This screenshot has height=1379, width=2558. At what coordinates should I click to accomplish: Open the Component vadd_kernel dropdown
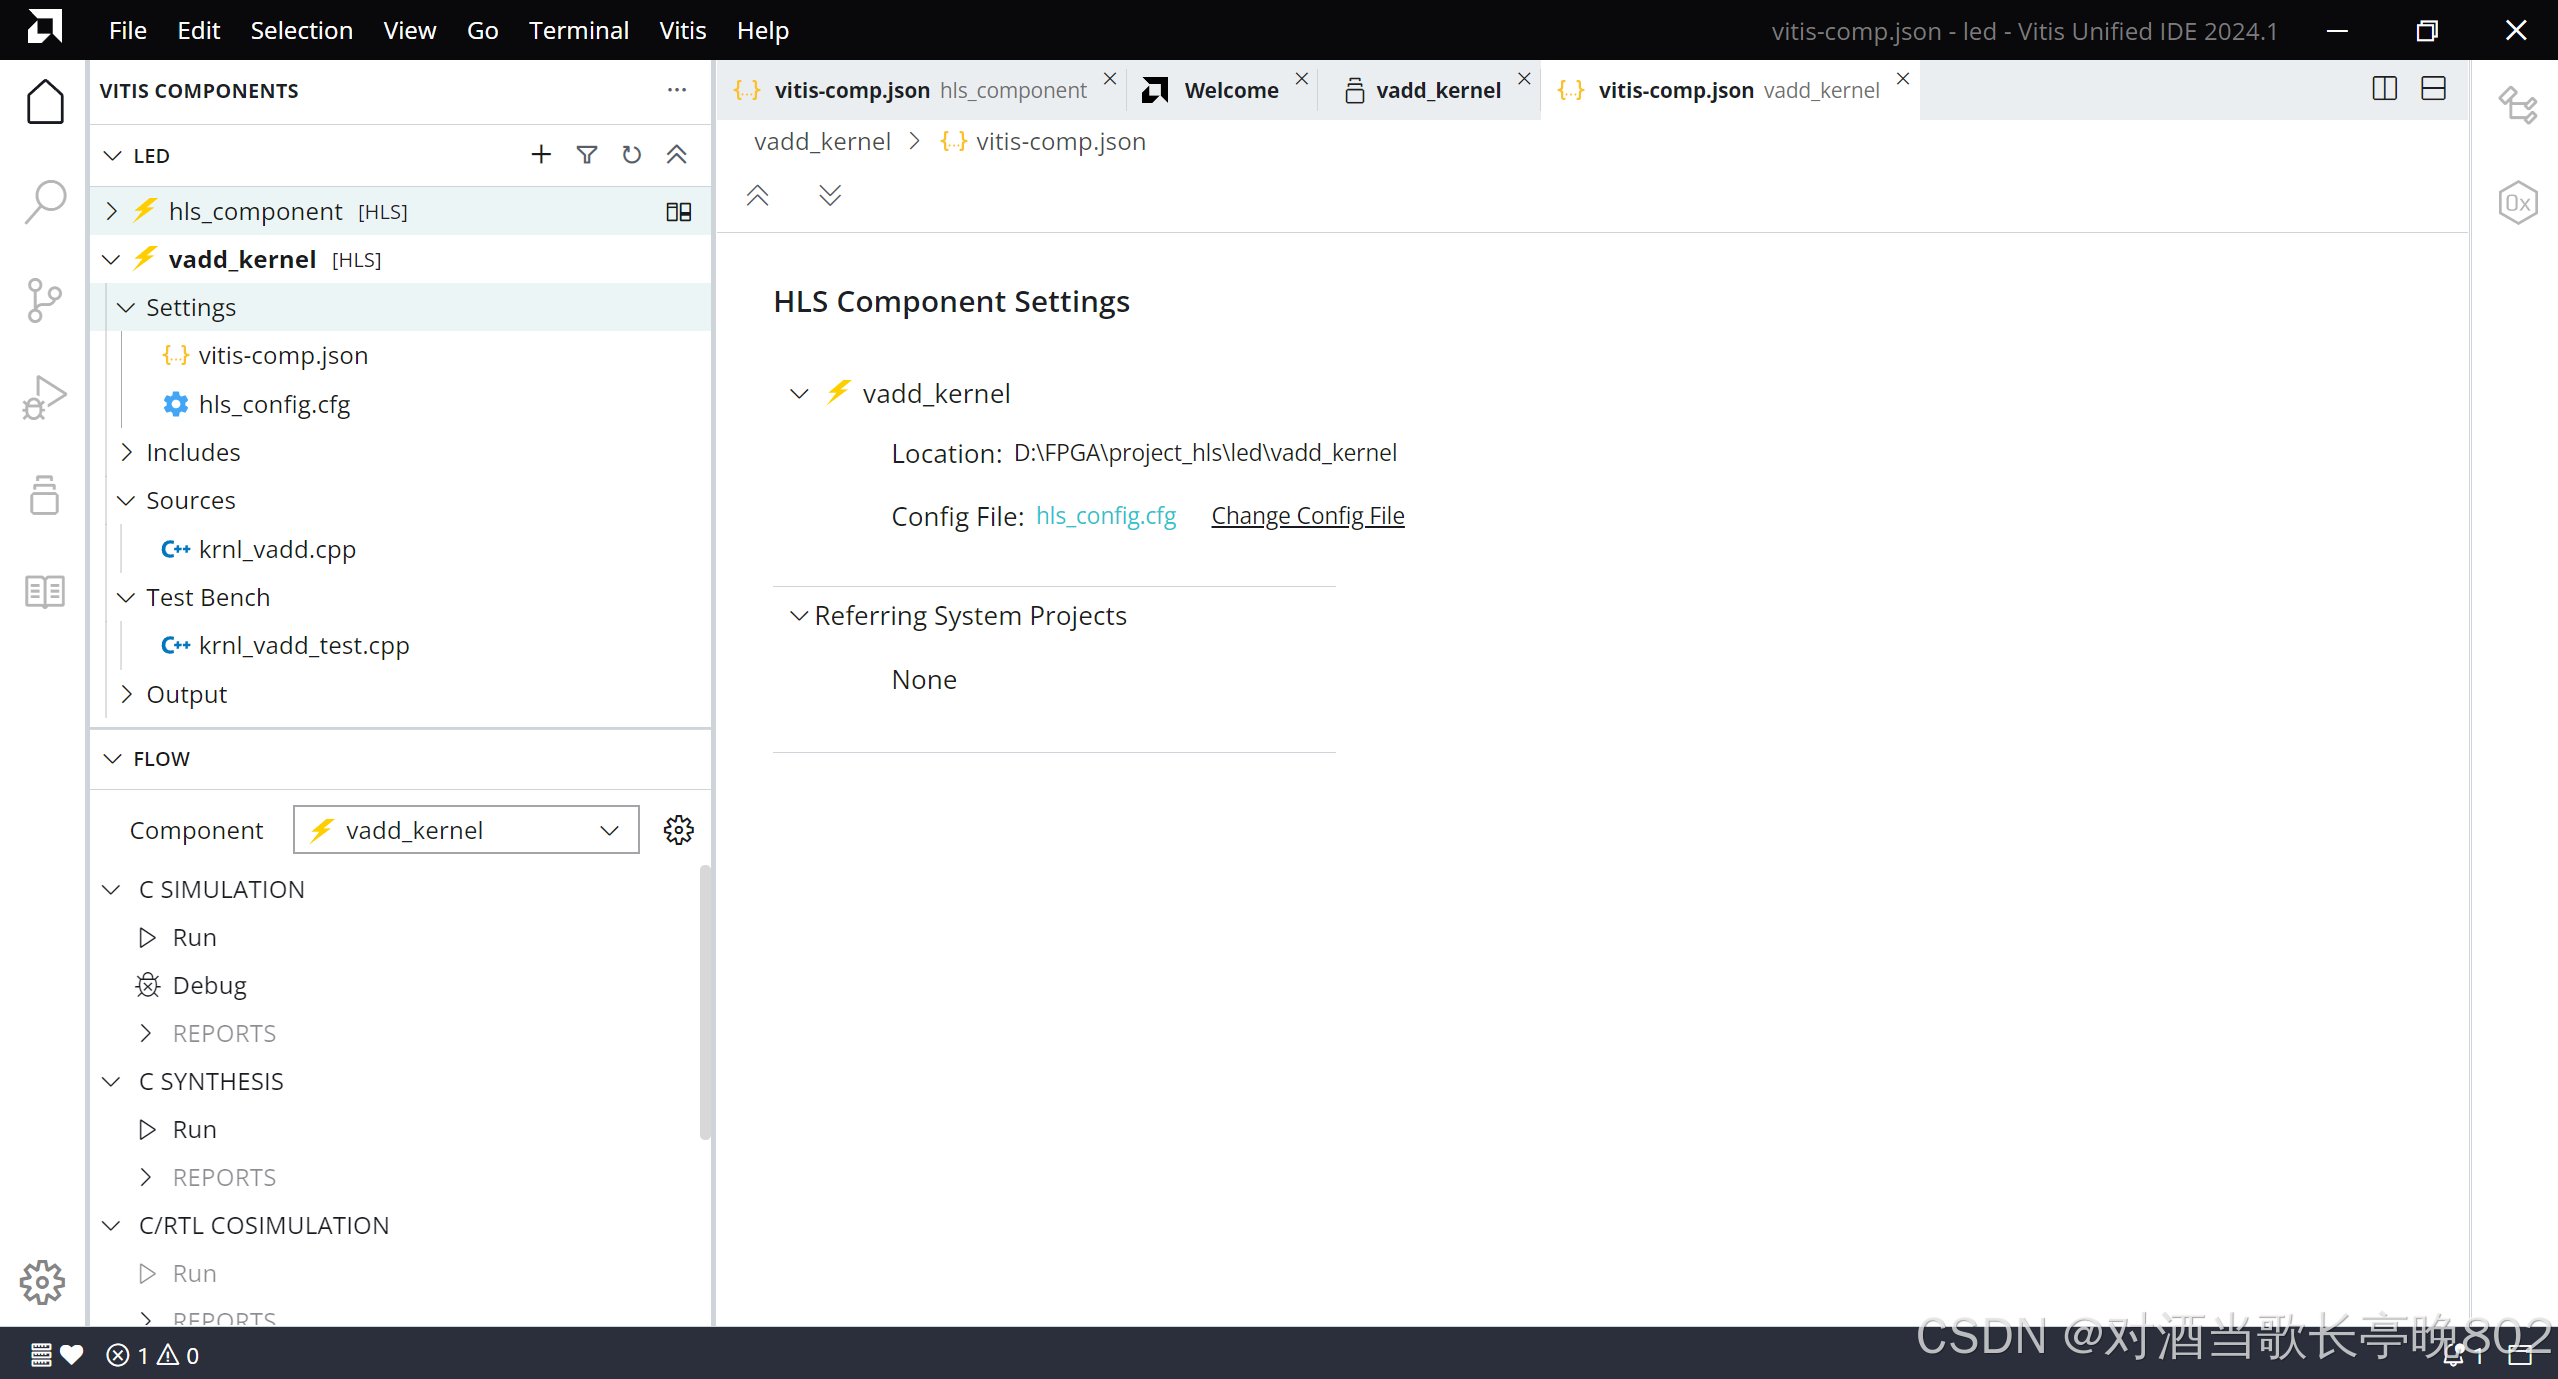point(466,830)
